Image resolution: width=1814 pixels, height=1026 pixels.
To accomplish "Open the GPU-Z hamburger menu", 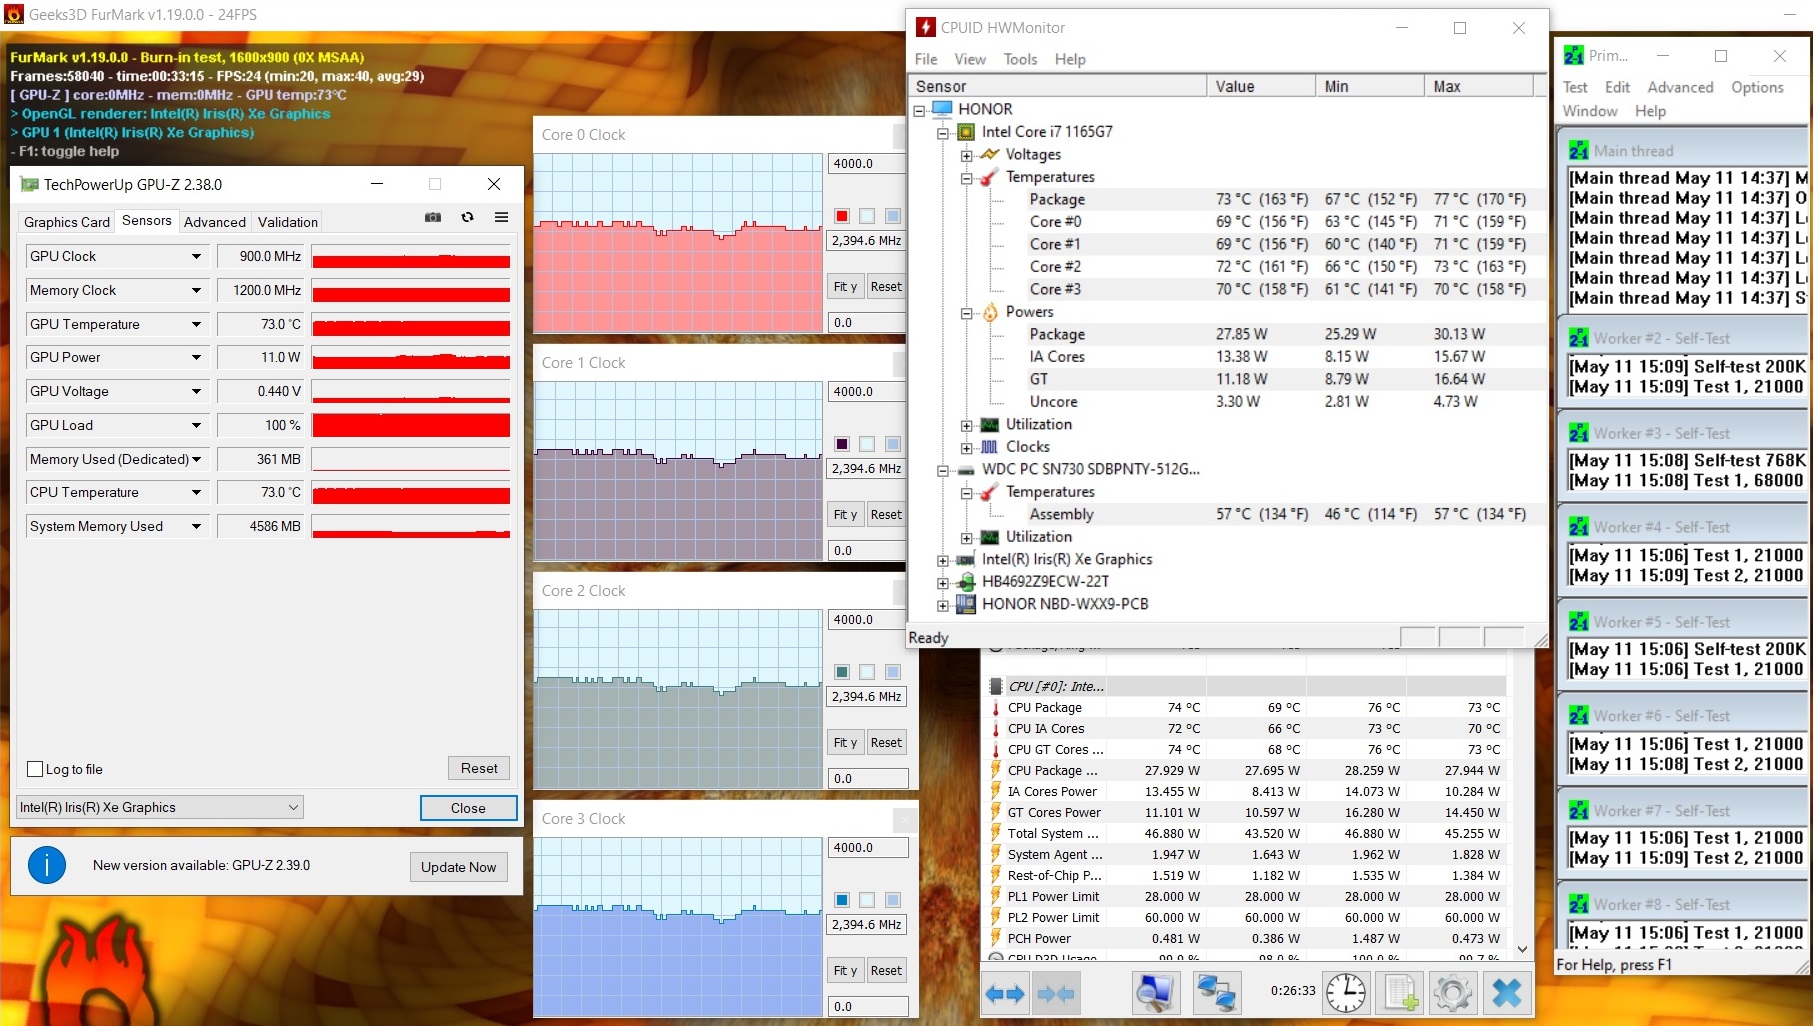I will coord(502,217).
